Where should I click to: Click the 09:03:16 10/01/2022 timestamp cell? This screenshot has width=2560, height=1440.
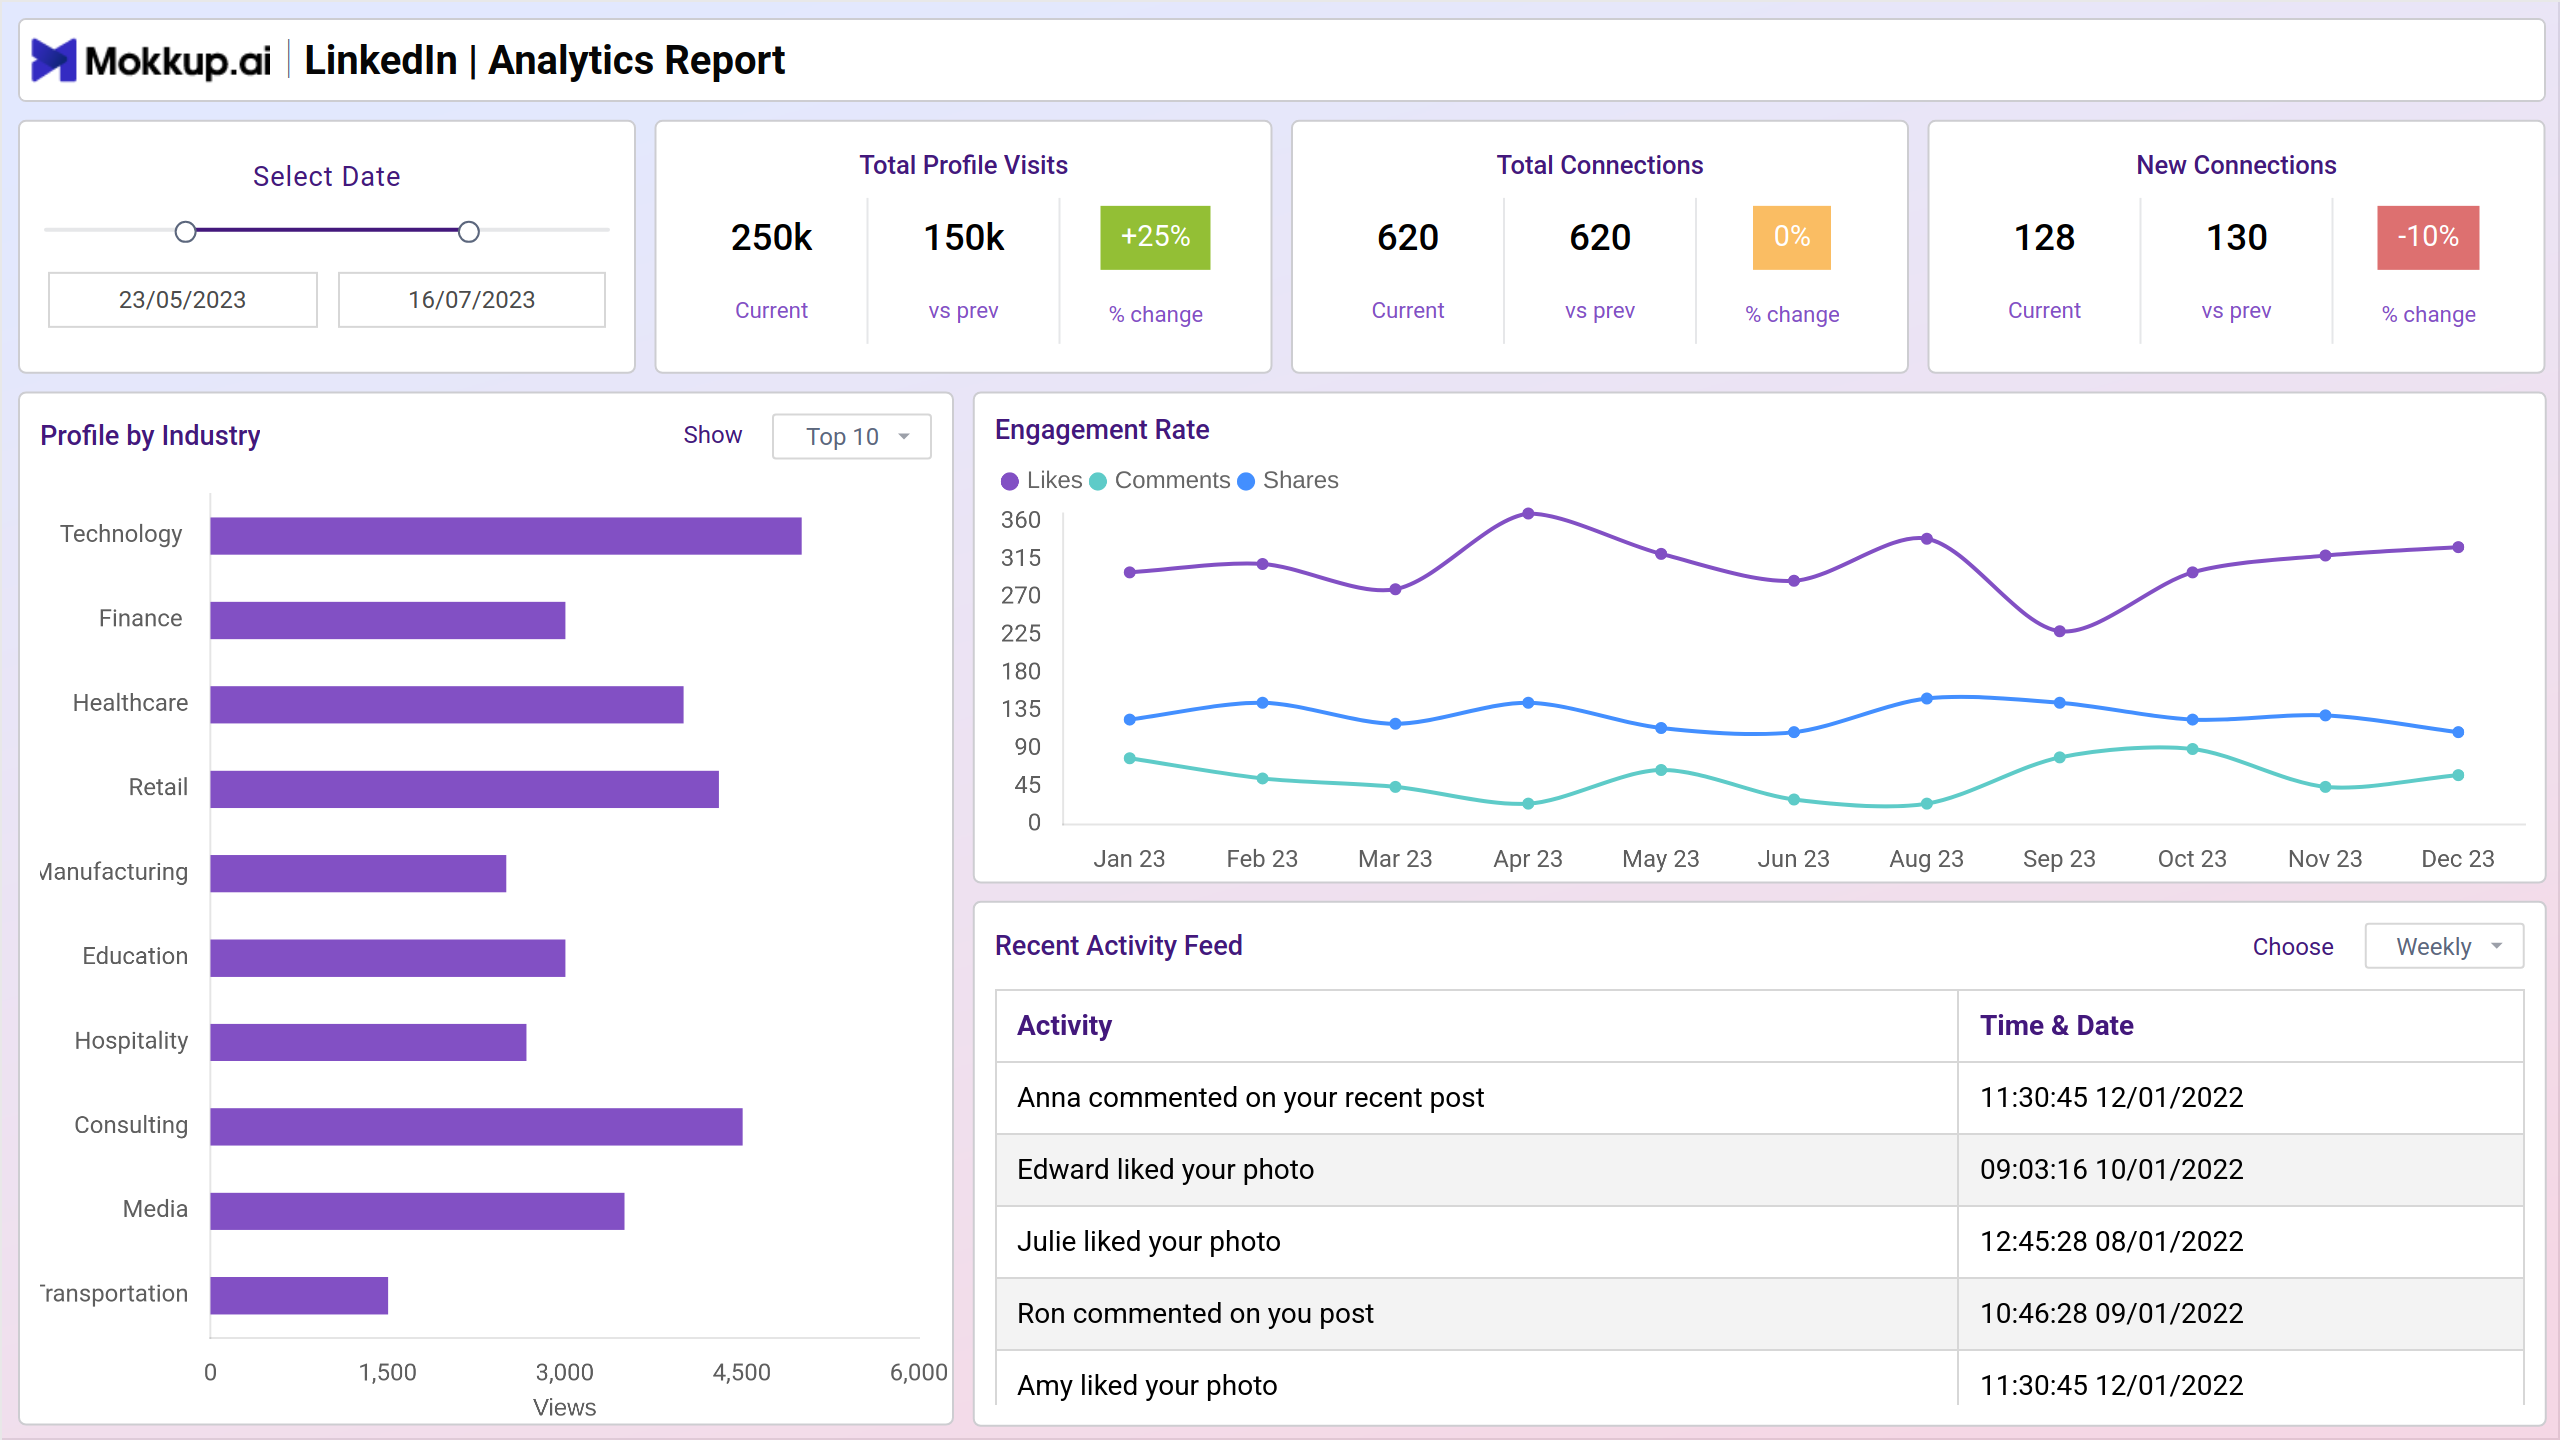(2241, 1170)
